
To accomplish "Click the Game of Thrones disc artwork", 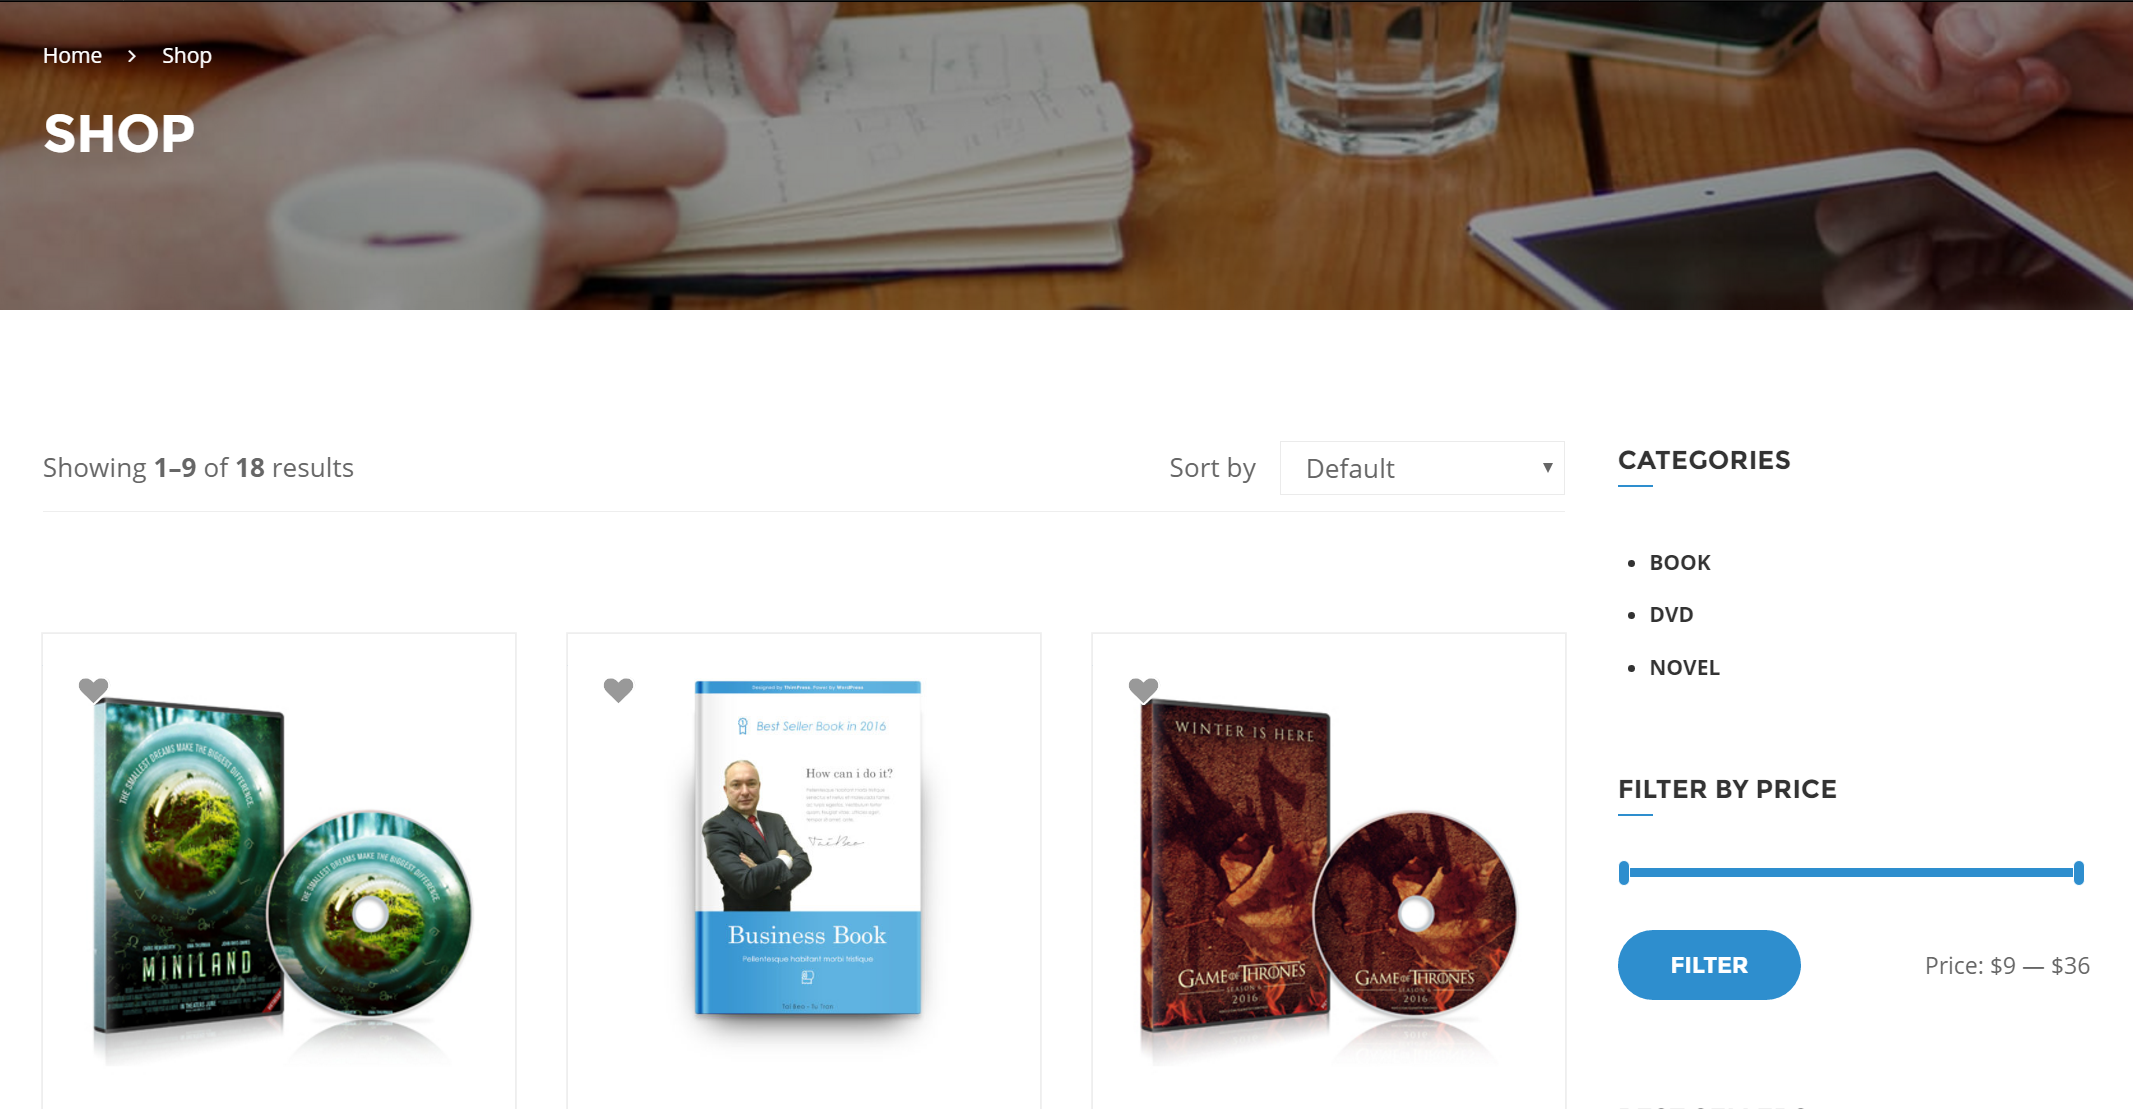I will (1415, 913).
